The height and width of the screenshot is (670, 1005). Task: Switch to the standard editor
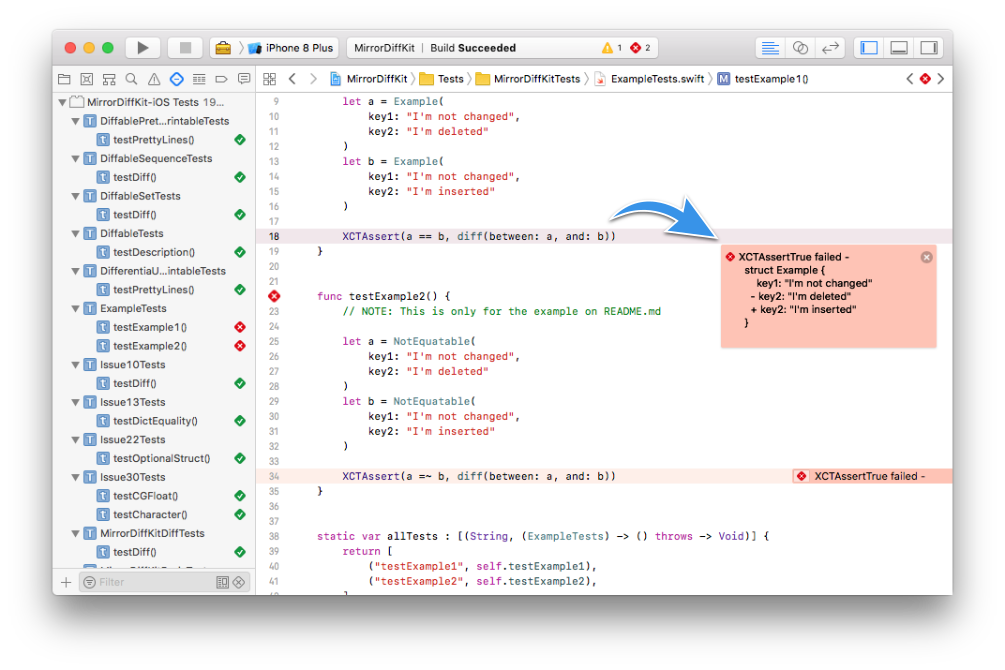(x=770, y=47)
